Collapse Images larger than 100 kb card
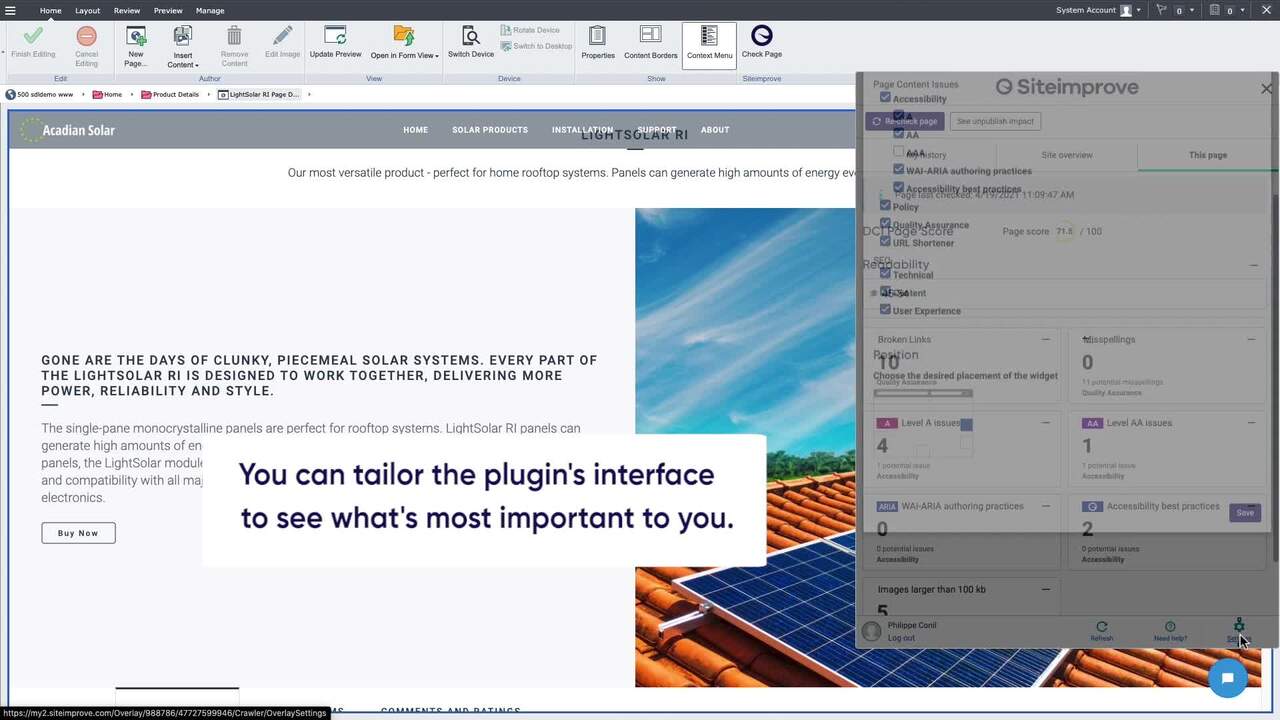The height and width of the screenshot is (720, 1280). click(1046, 589)
